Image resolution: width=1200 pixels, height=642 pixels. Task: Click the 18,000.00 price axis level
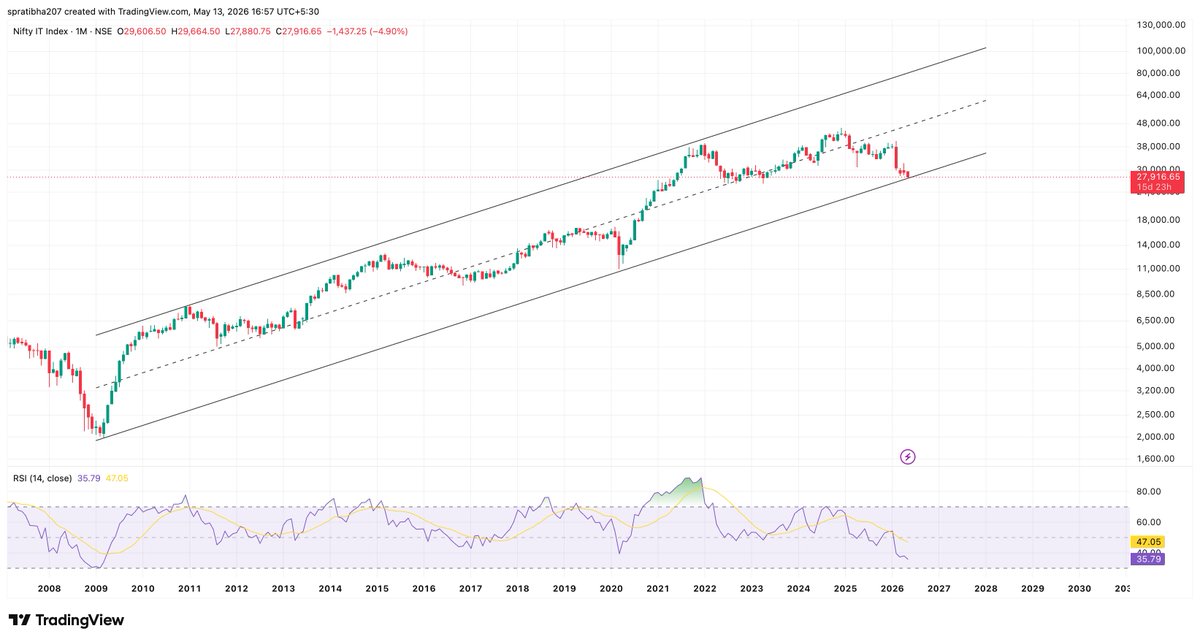[x=1159, y=220]
